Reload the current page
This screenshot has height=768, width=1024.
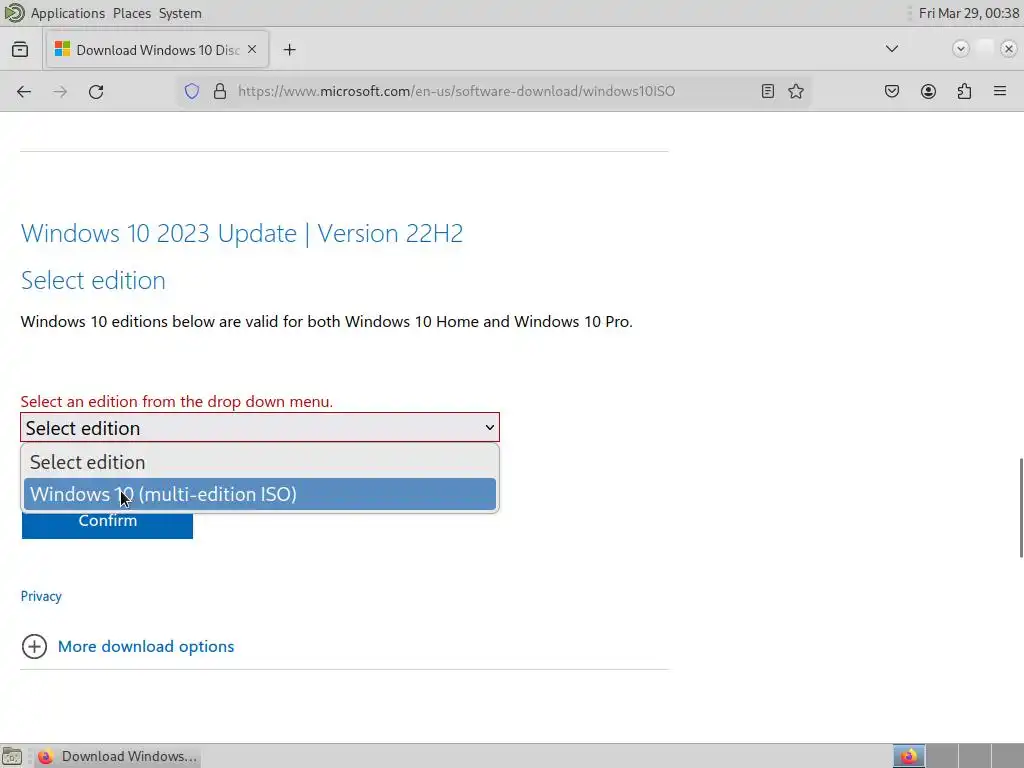(x=96, y=91)
